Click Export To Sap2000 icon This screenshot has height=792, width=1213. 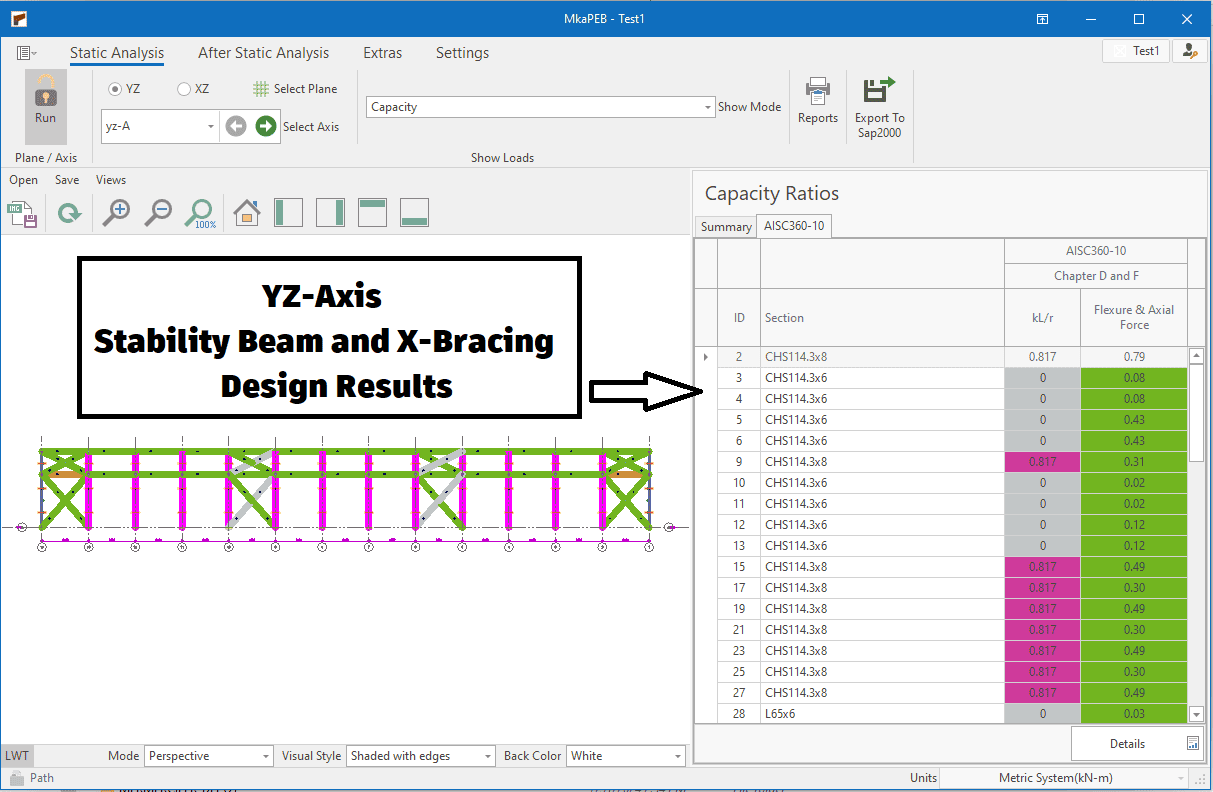click(879, 92)
